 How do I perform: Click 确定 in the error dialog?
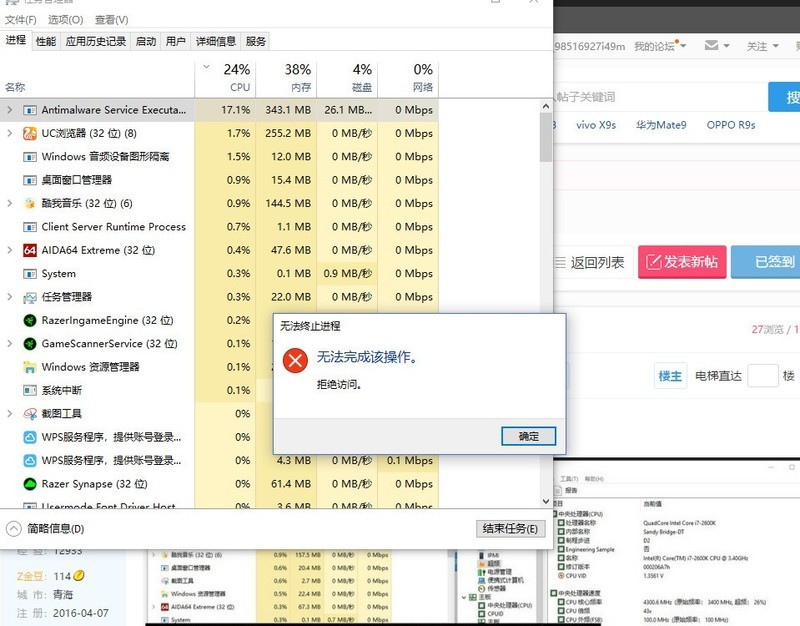[x=529, y=436]
